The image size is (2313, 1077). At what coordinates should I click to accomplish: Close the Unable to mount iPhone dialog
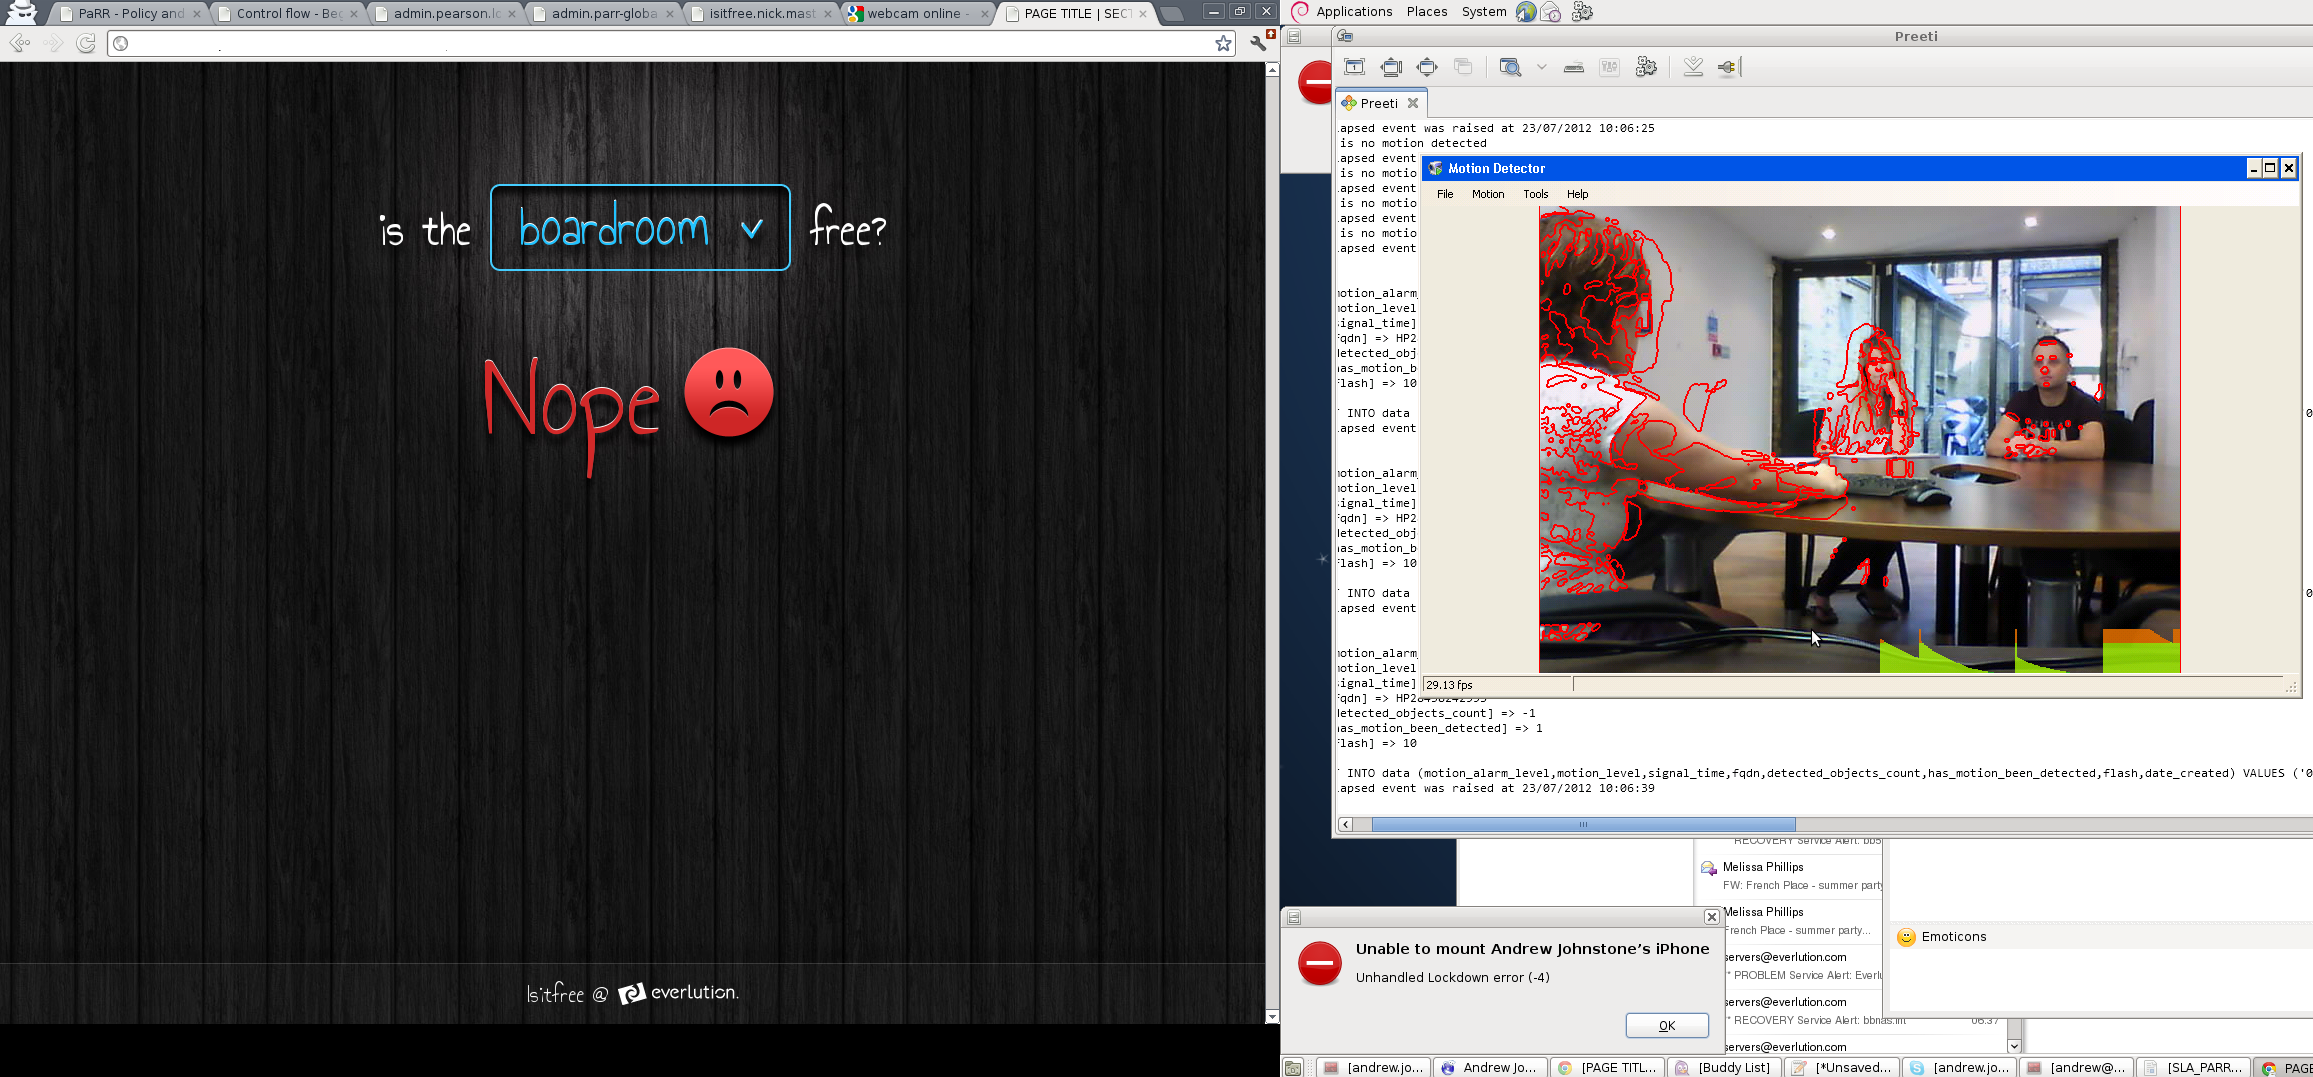1711,916
